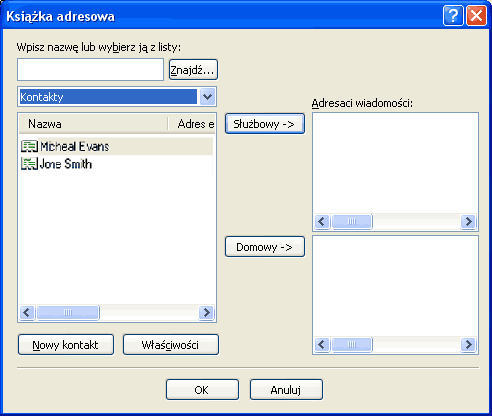
Task: Click the Jone Smith contact card icon
Action: (x=29, y=164)
